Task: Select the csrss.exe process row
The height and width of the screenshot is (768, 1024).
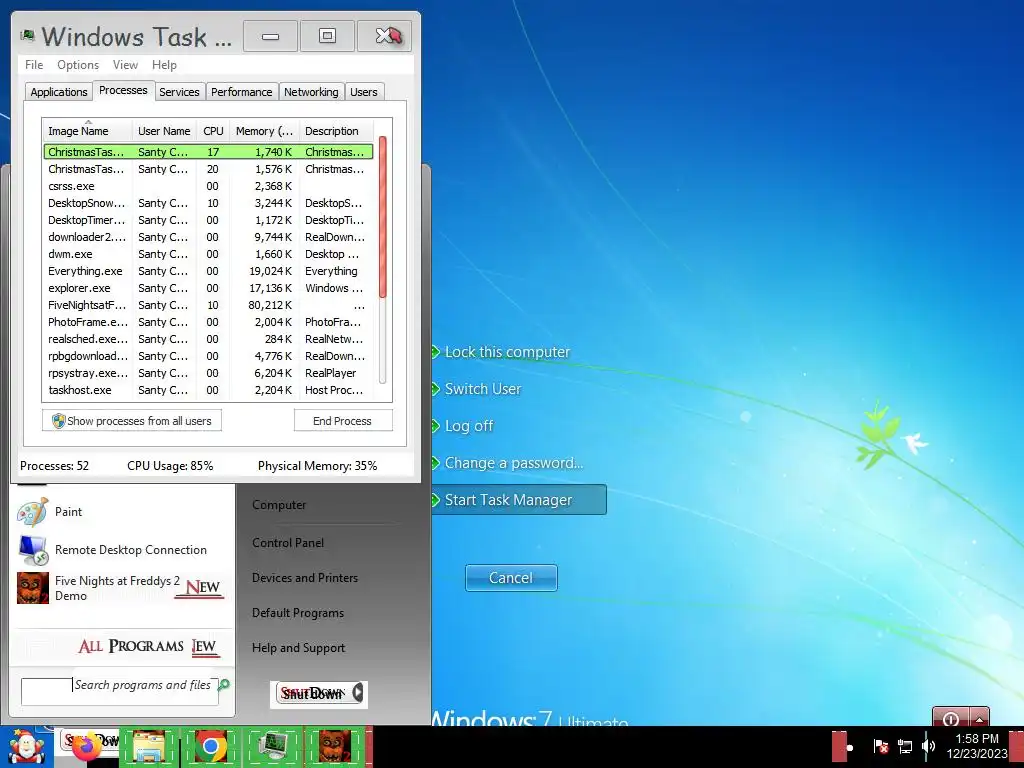Action: [x=208, y=186]
